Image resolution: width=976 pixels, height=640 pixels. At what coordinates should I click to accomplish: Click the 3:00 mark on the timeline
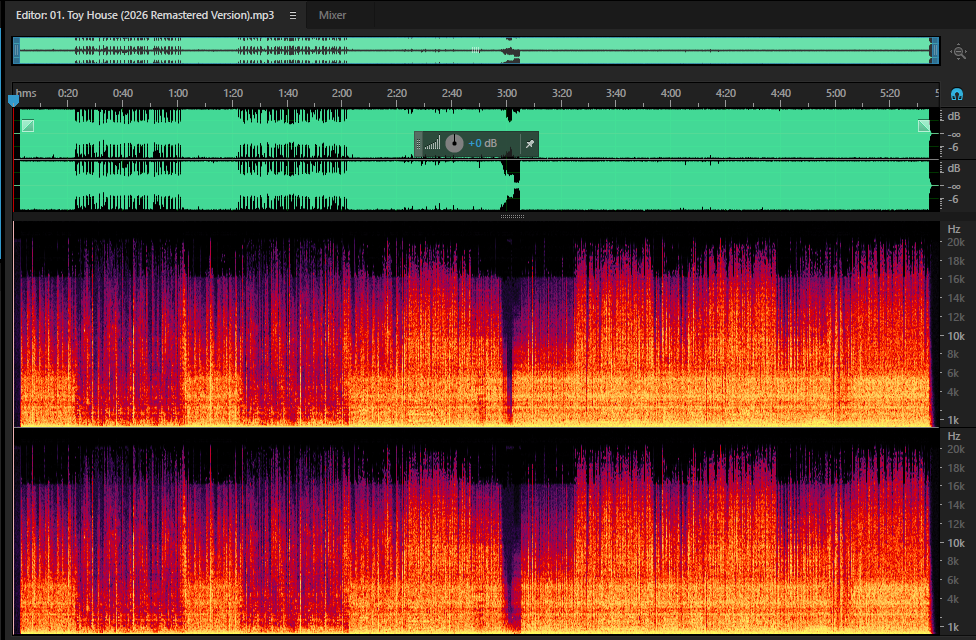coord(507,93)
